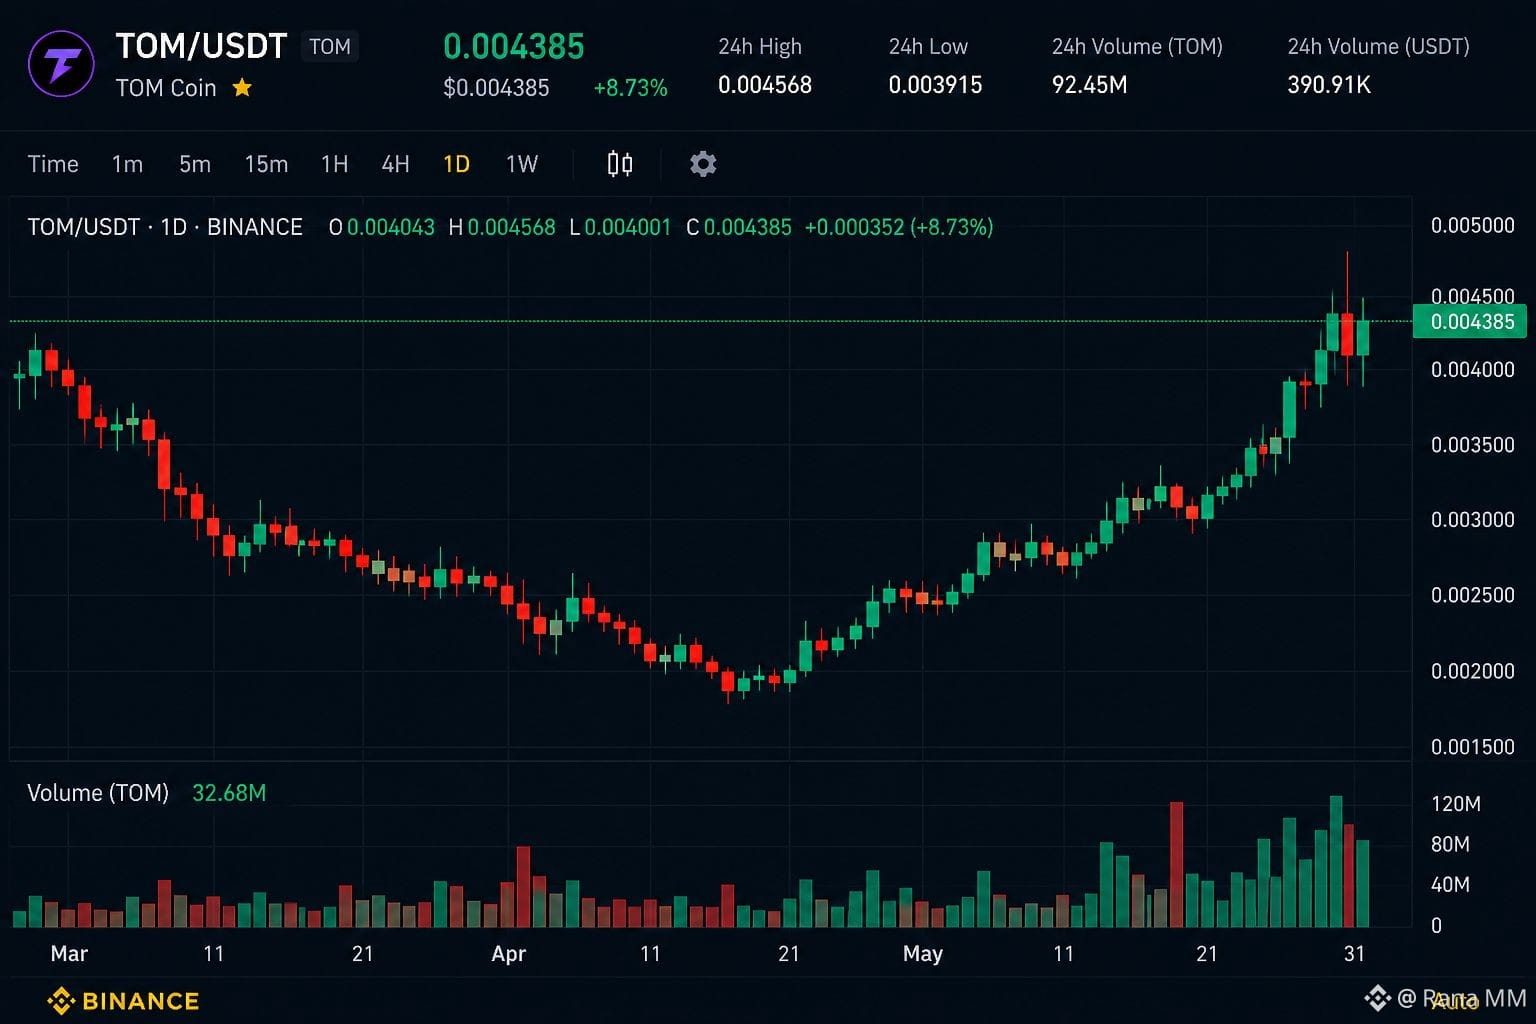Click the volume value 32.68M
1536x1024 pixels.
tap(229, 793)
